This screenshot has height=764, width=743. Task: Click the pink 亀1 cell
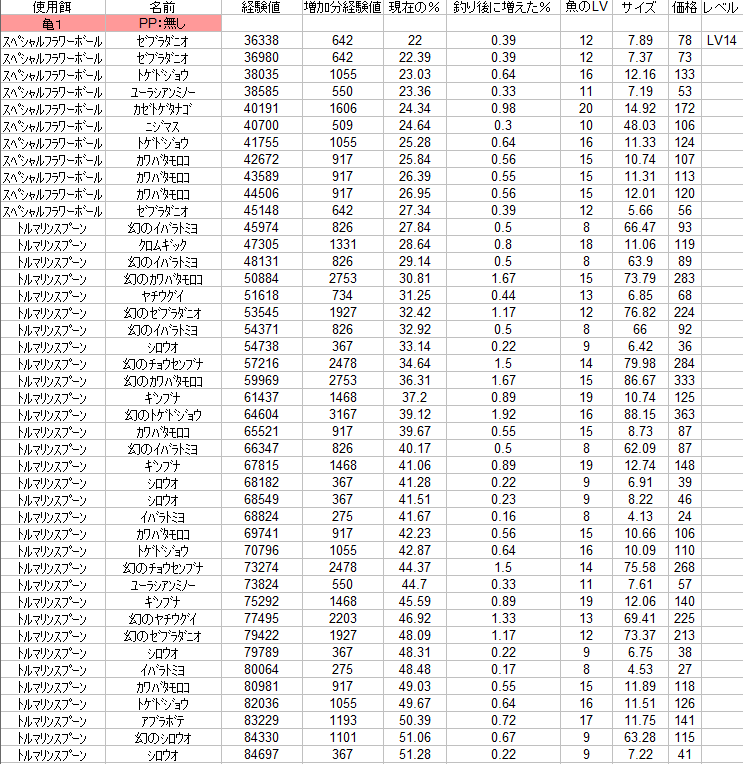pyautogui.click(x=53, y=23)
